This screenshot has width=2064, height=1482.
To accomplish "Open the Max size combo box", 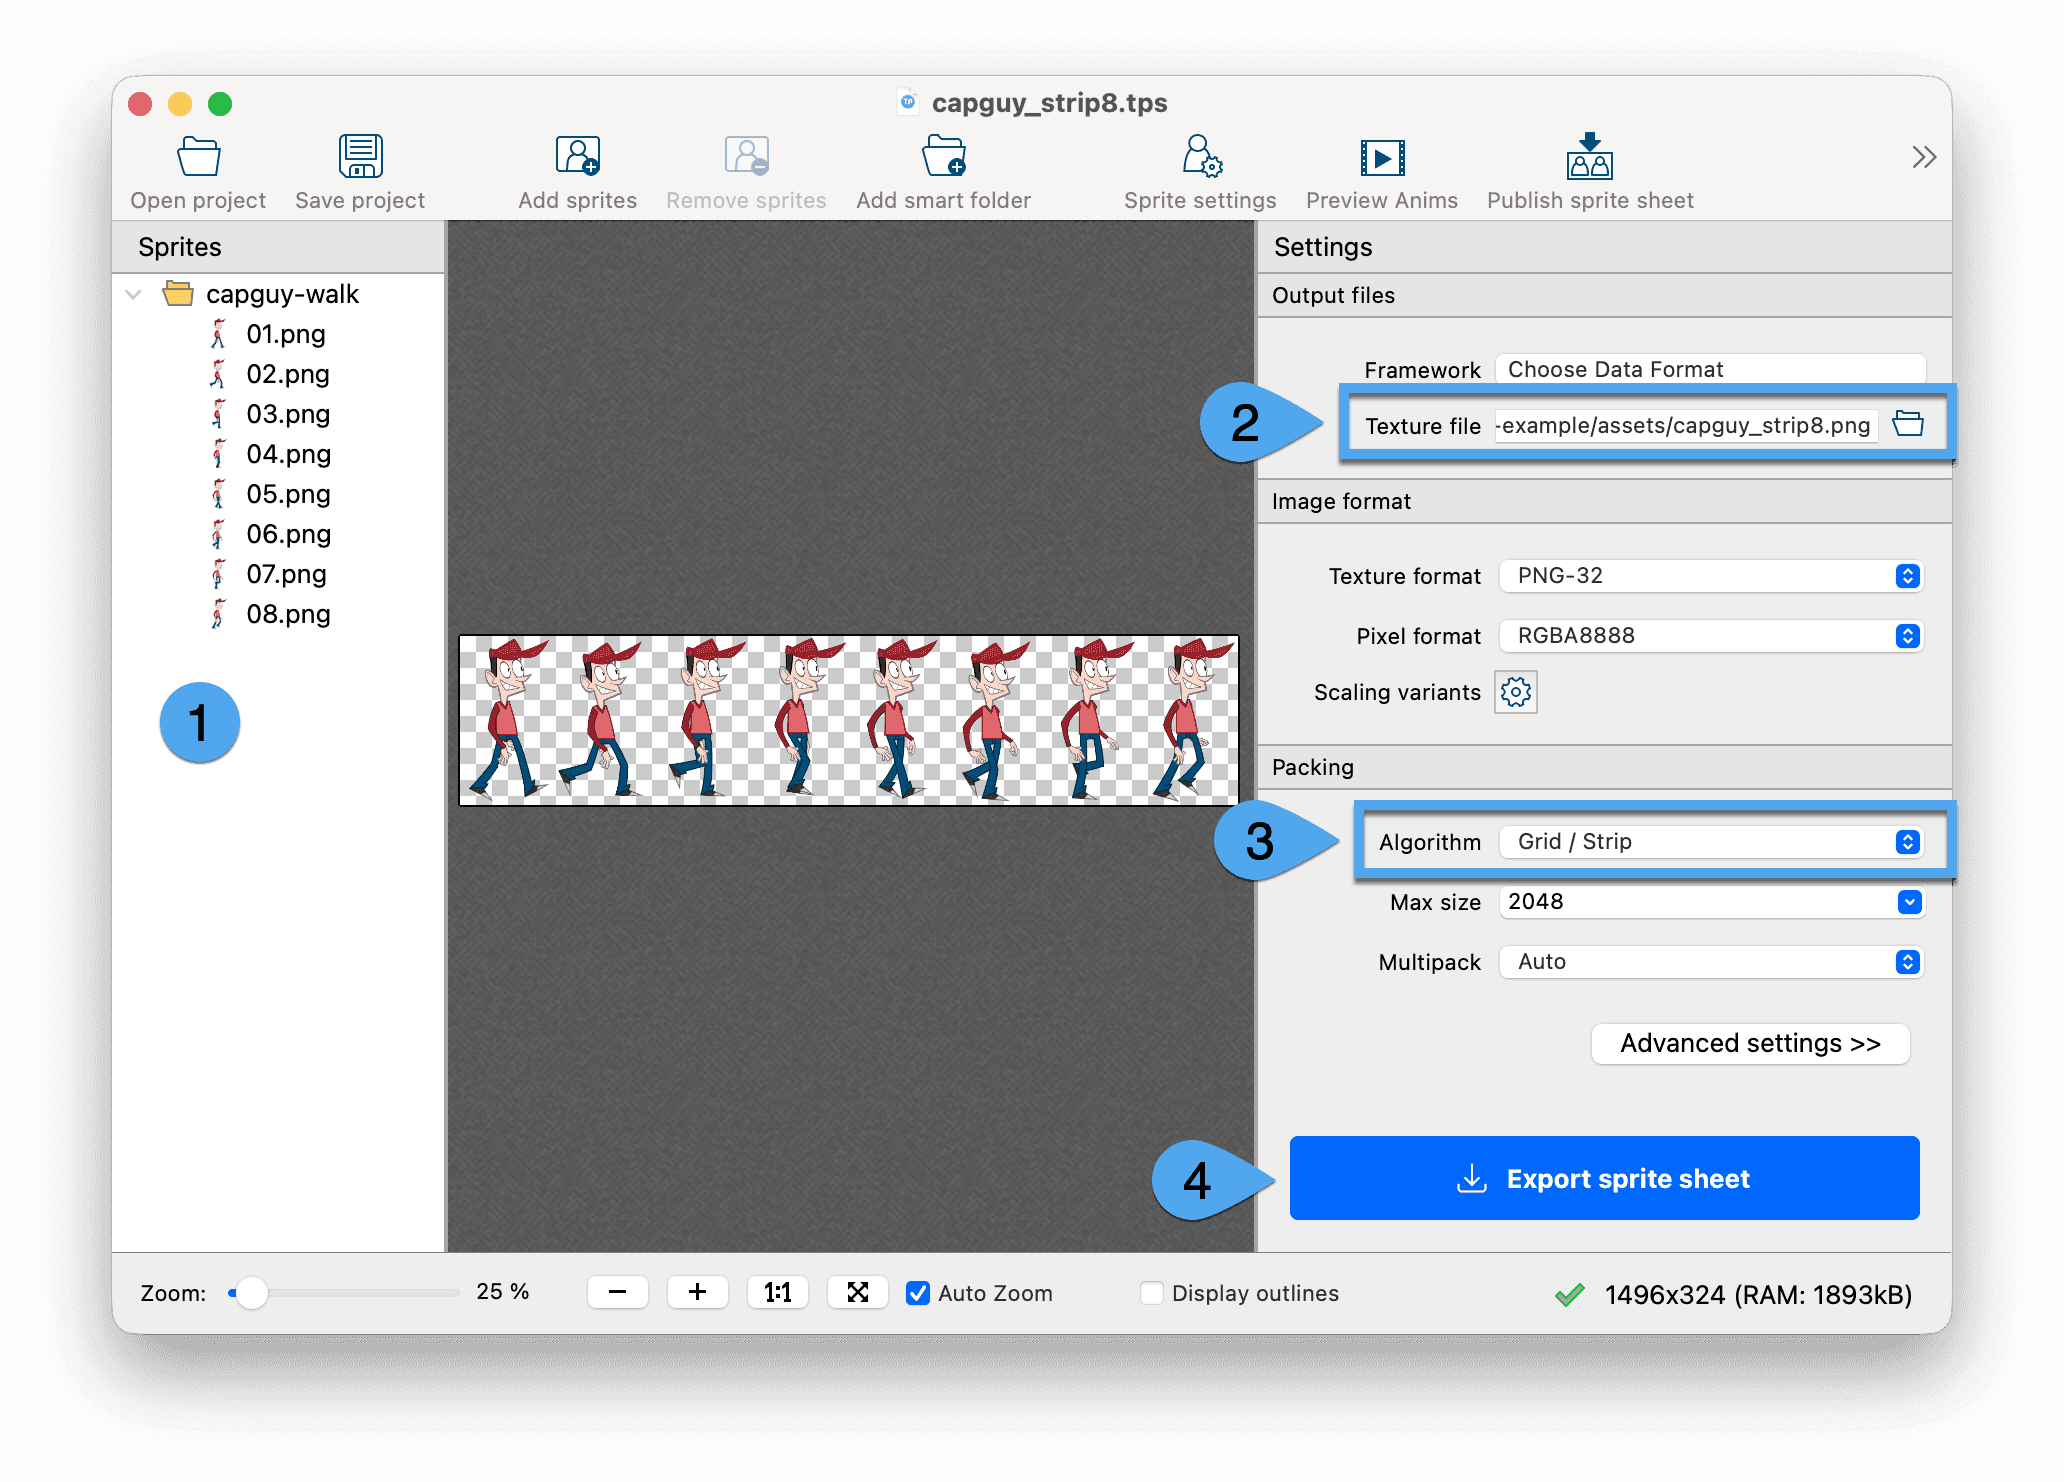I will point(1711,902).
